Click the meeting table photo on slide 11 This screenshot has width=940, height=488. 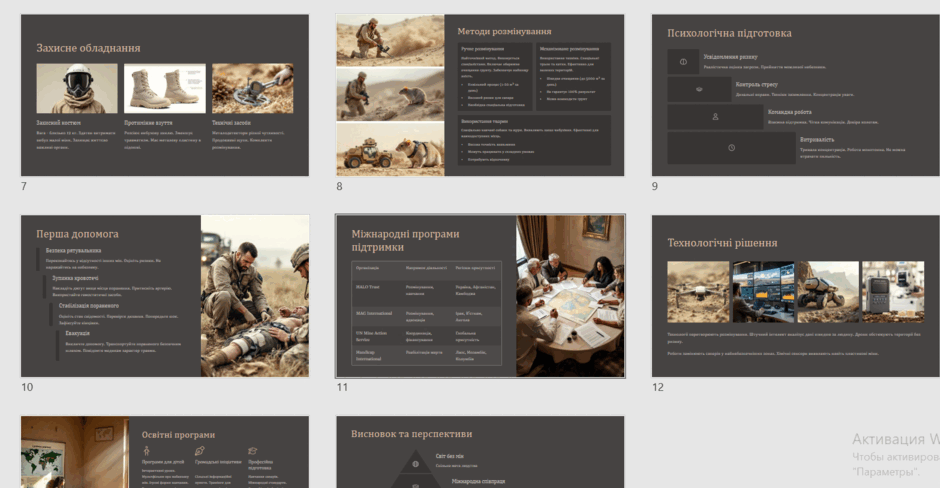[x=570, y=296]
